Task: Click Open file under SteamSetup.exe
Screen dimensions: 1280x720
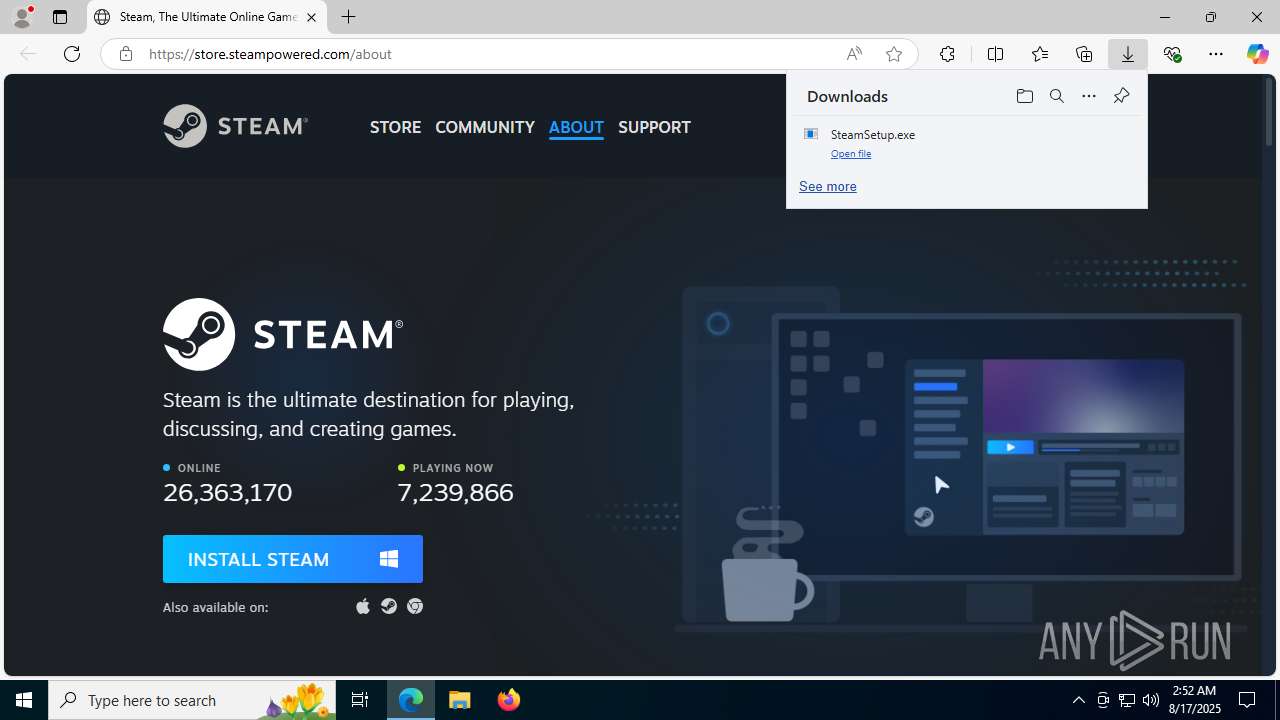Action: pyautogui.click(x=851, y=154)
